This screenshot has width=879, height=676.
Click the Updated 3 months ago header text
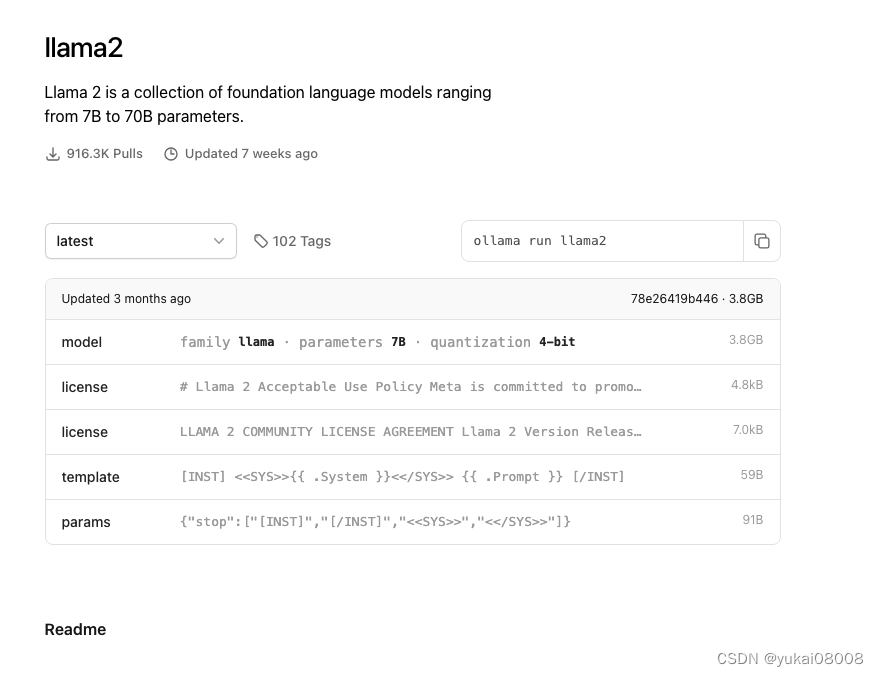[x=126, y=299]
